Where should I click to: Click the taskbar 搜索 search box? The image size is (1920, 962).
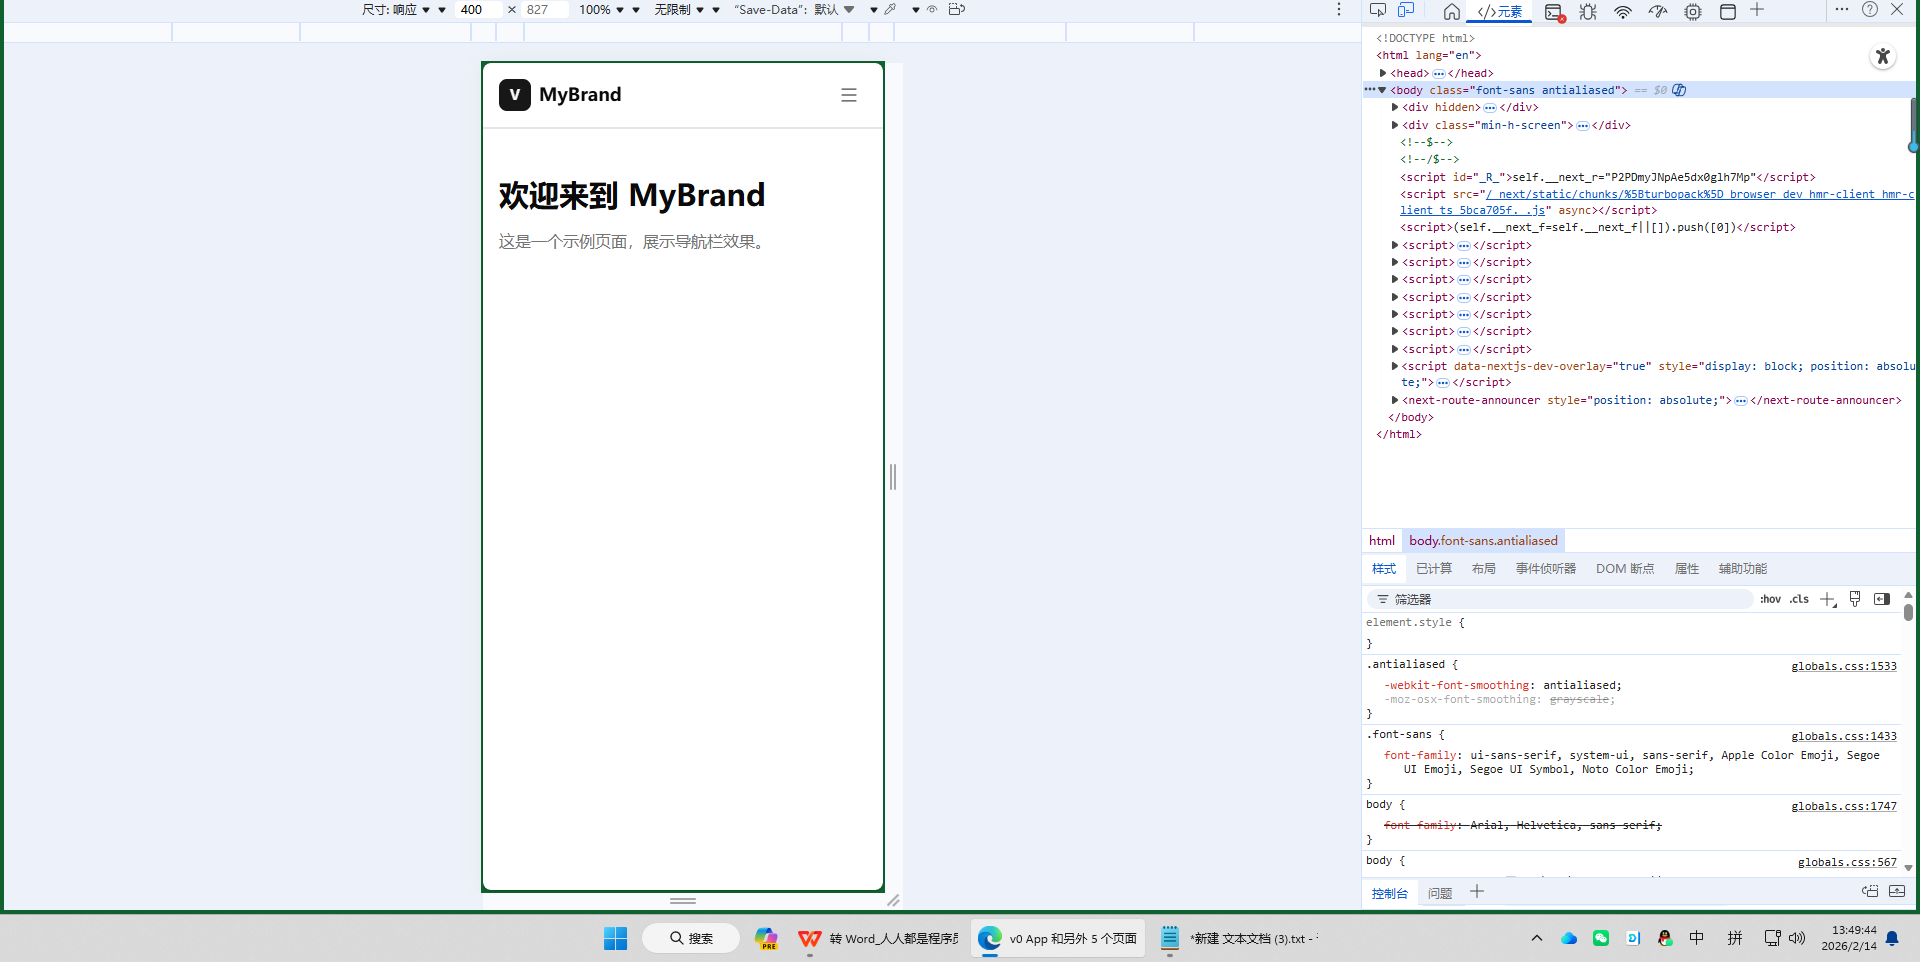pyautogui.click(x=691, y=938)
